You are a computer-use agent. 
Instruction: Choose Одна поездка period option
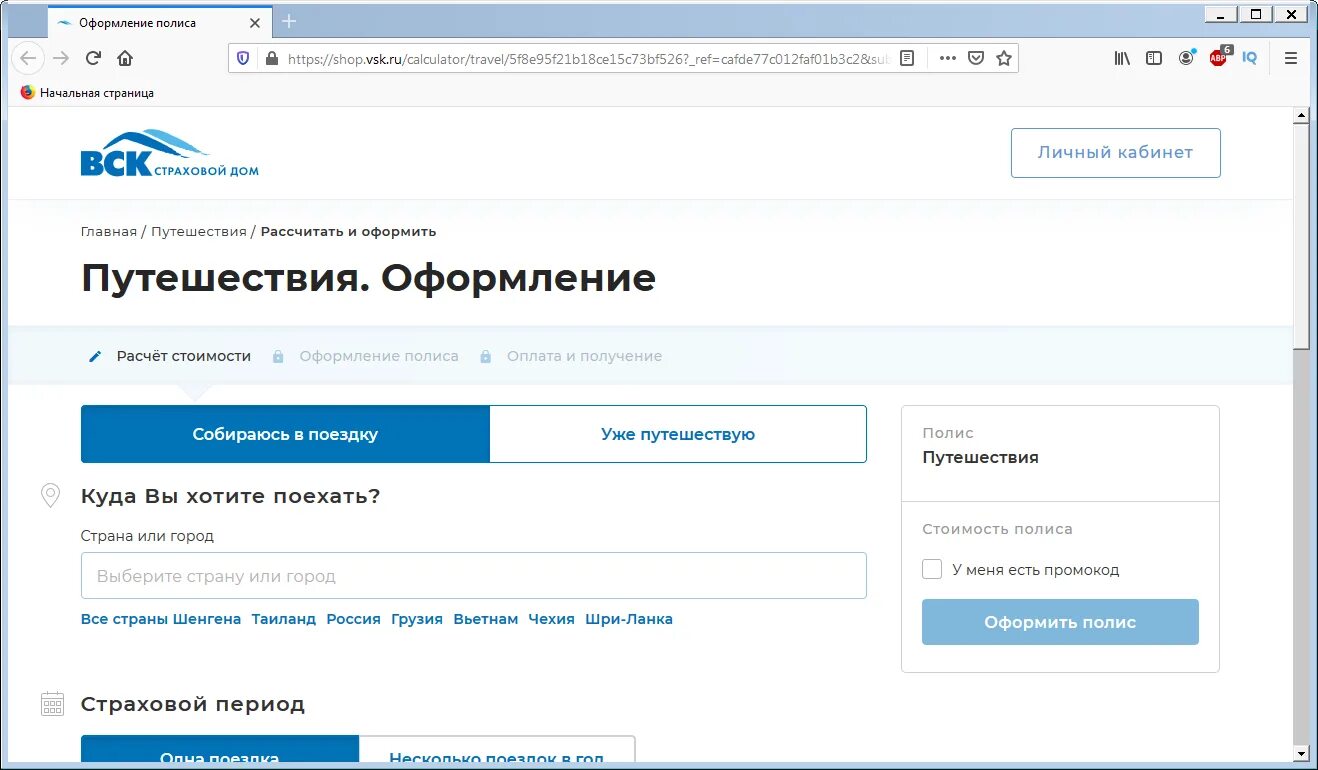pyautogui.click(x=219, y=750)
